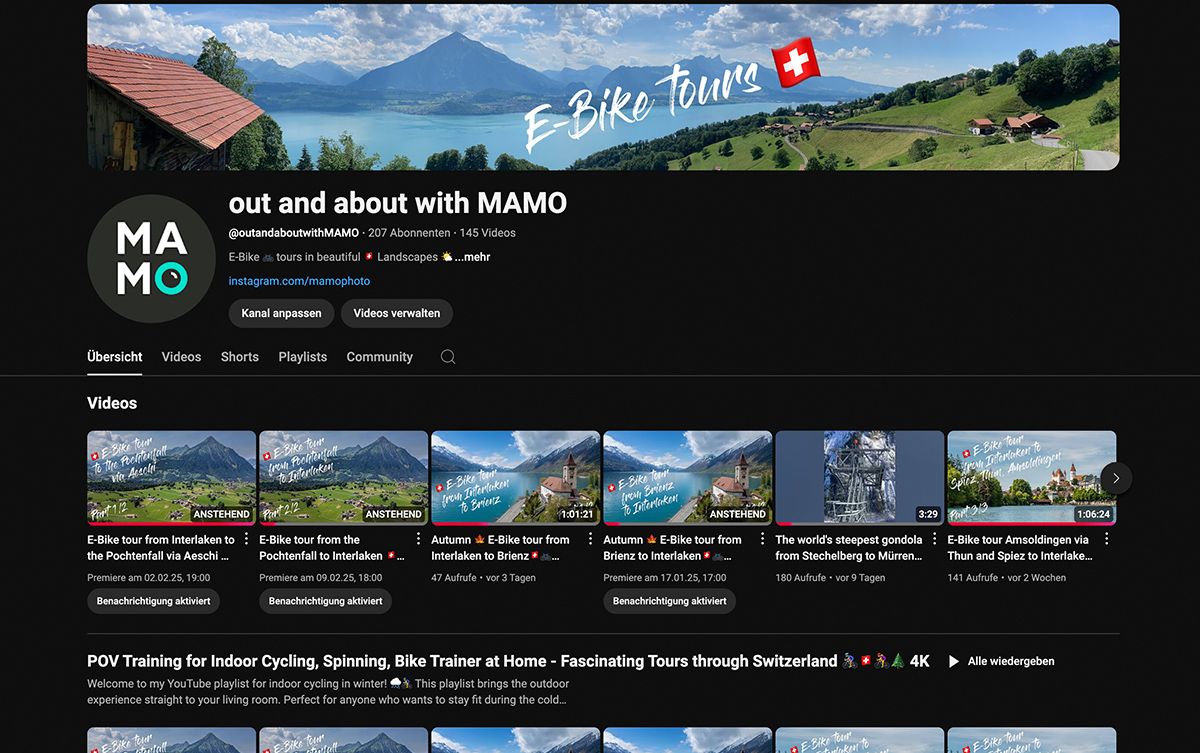Open options menu for steepest gondola video
Screen dimensions: 1200x753
(x=934, y=540)
